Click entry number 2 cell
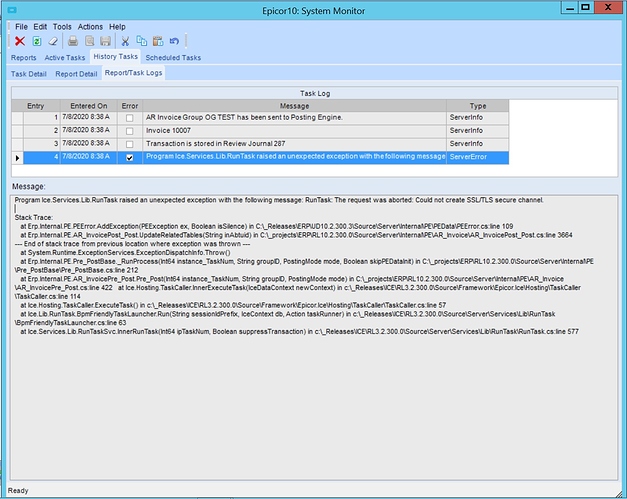627x499 pixels. click(42, 131)
